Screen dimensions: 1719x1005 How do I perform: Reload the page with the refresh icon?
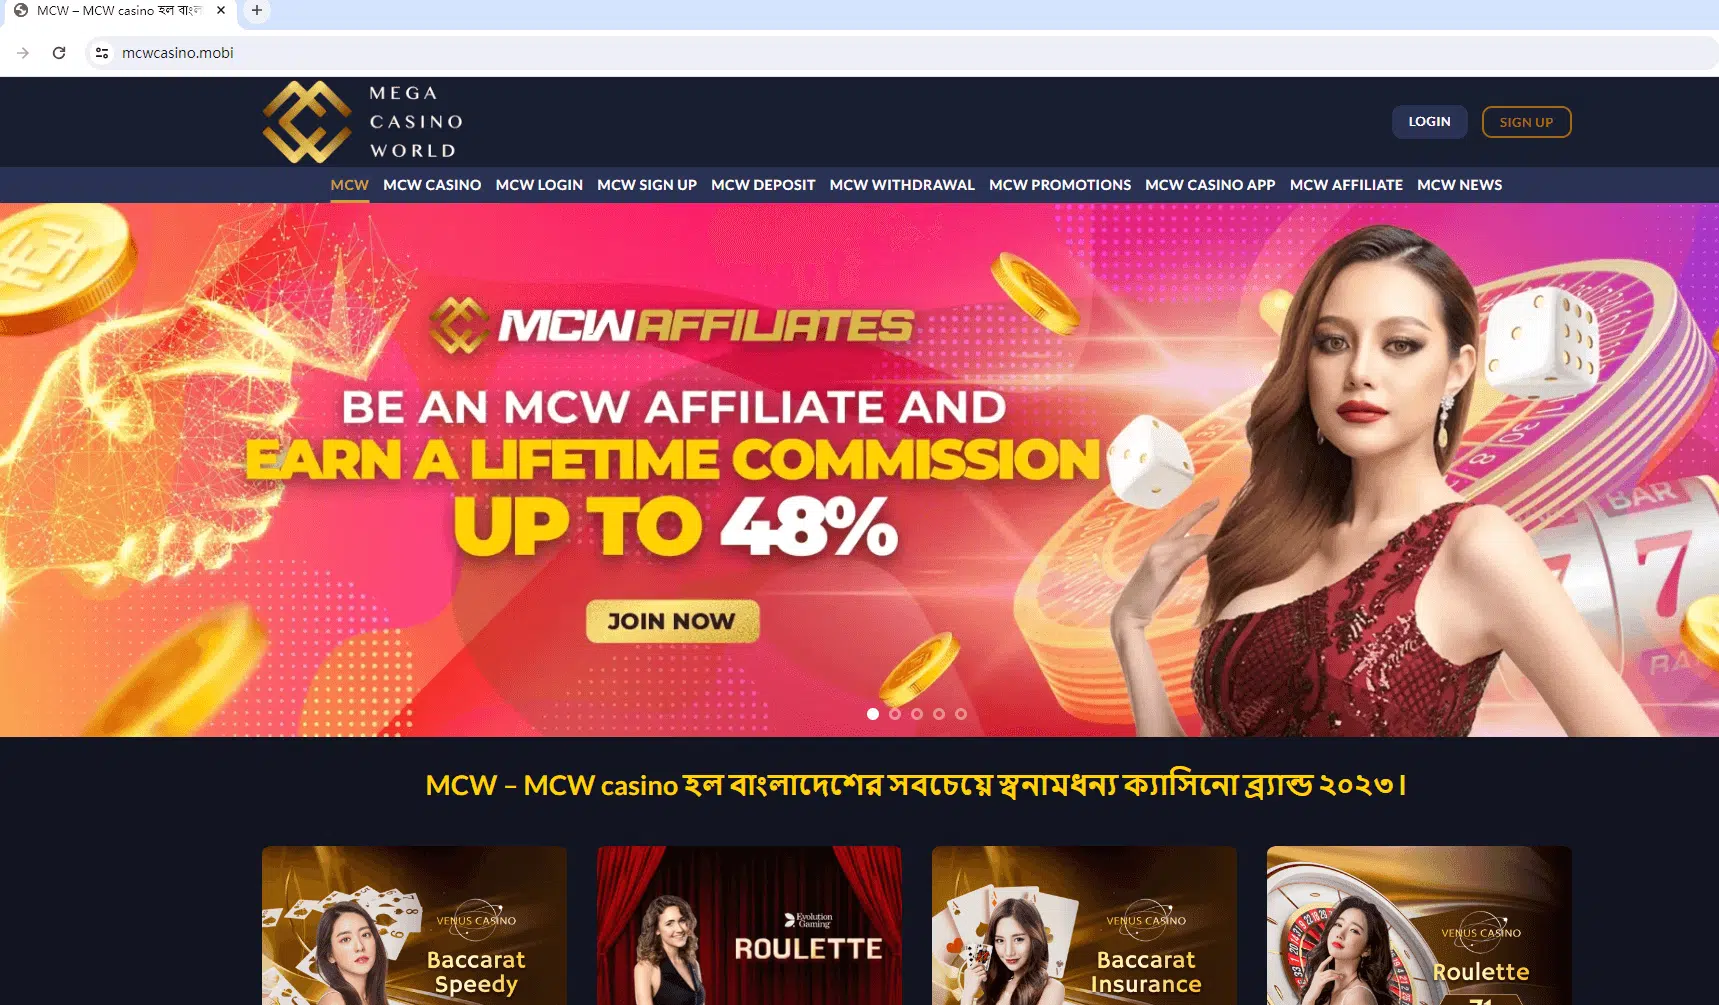click(x=59, y=53)
